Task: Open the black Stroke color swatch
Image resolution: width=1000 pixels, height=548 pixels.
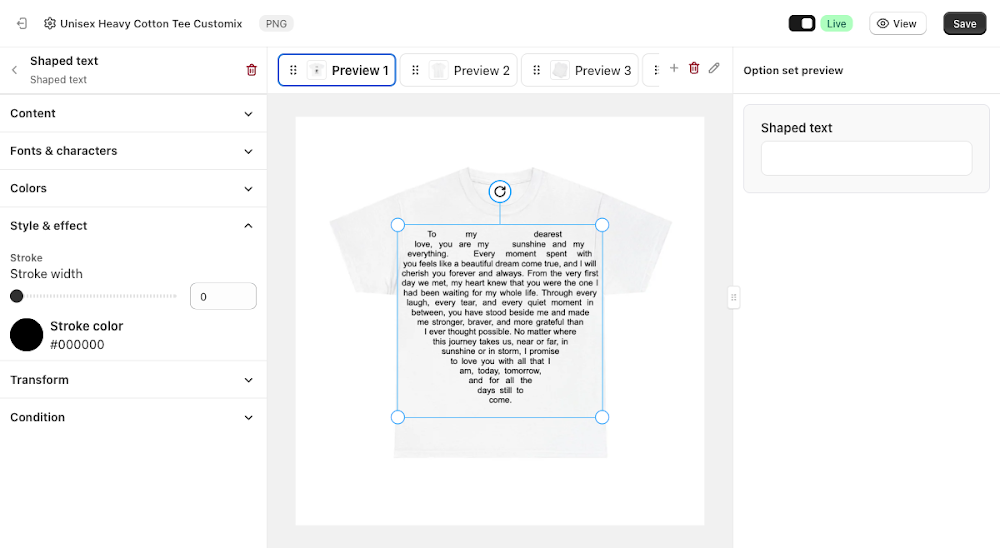Action: (26, 335)
